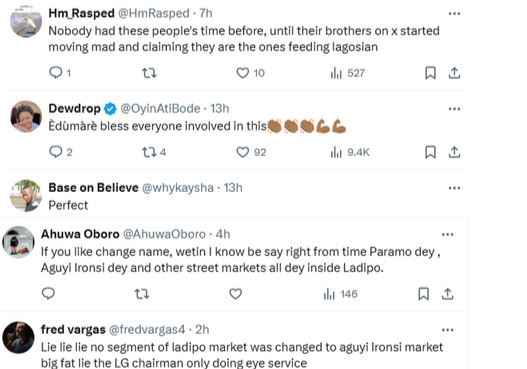Retweet Hm_Rasped's post
This screenshot has width=527, height=369.
point(149,73)
